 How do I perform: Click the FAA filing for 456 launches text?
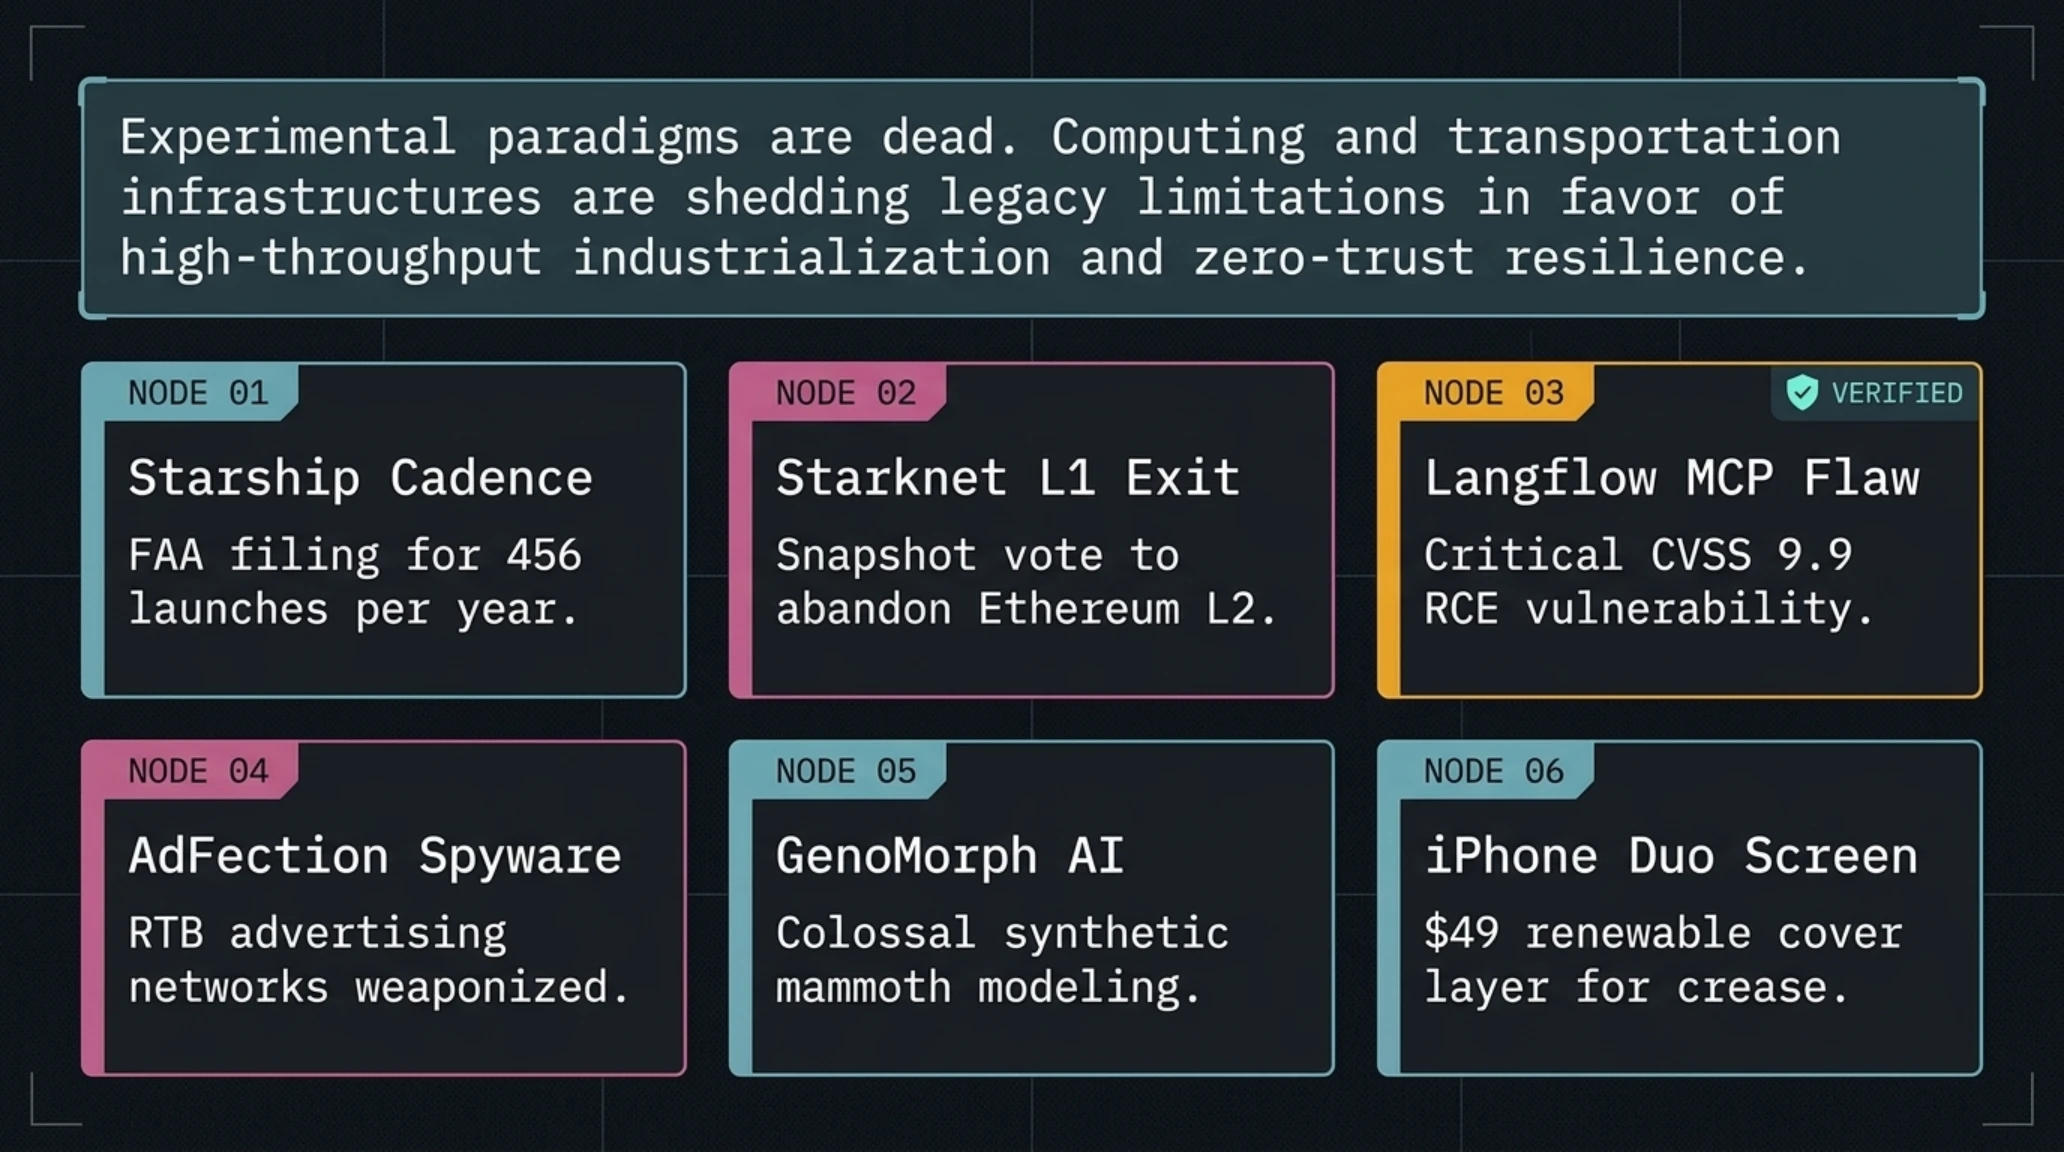point(355,582)
